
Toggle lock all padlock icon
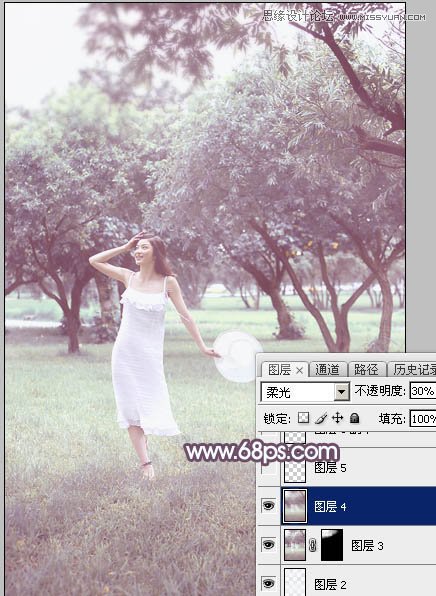tap(354, 418)
